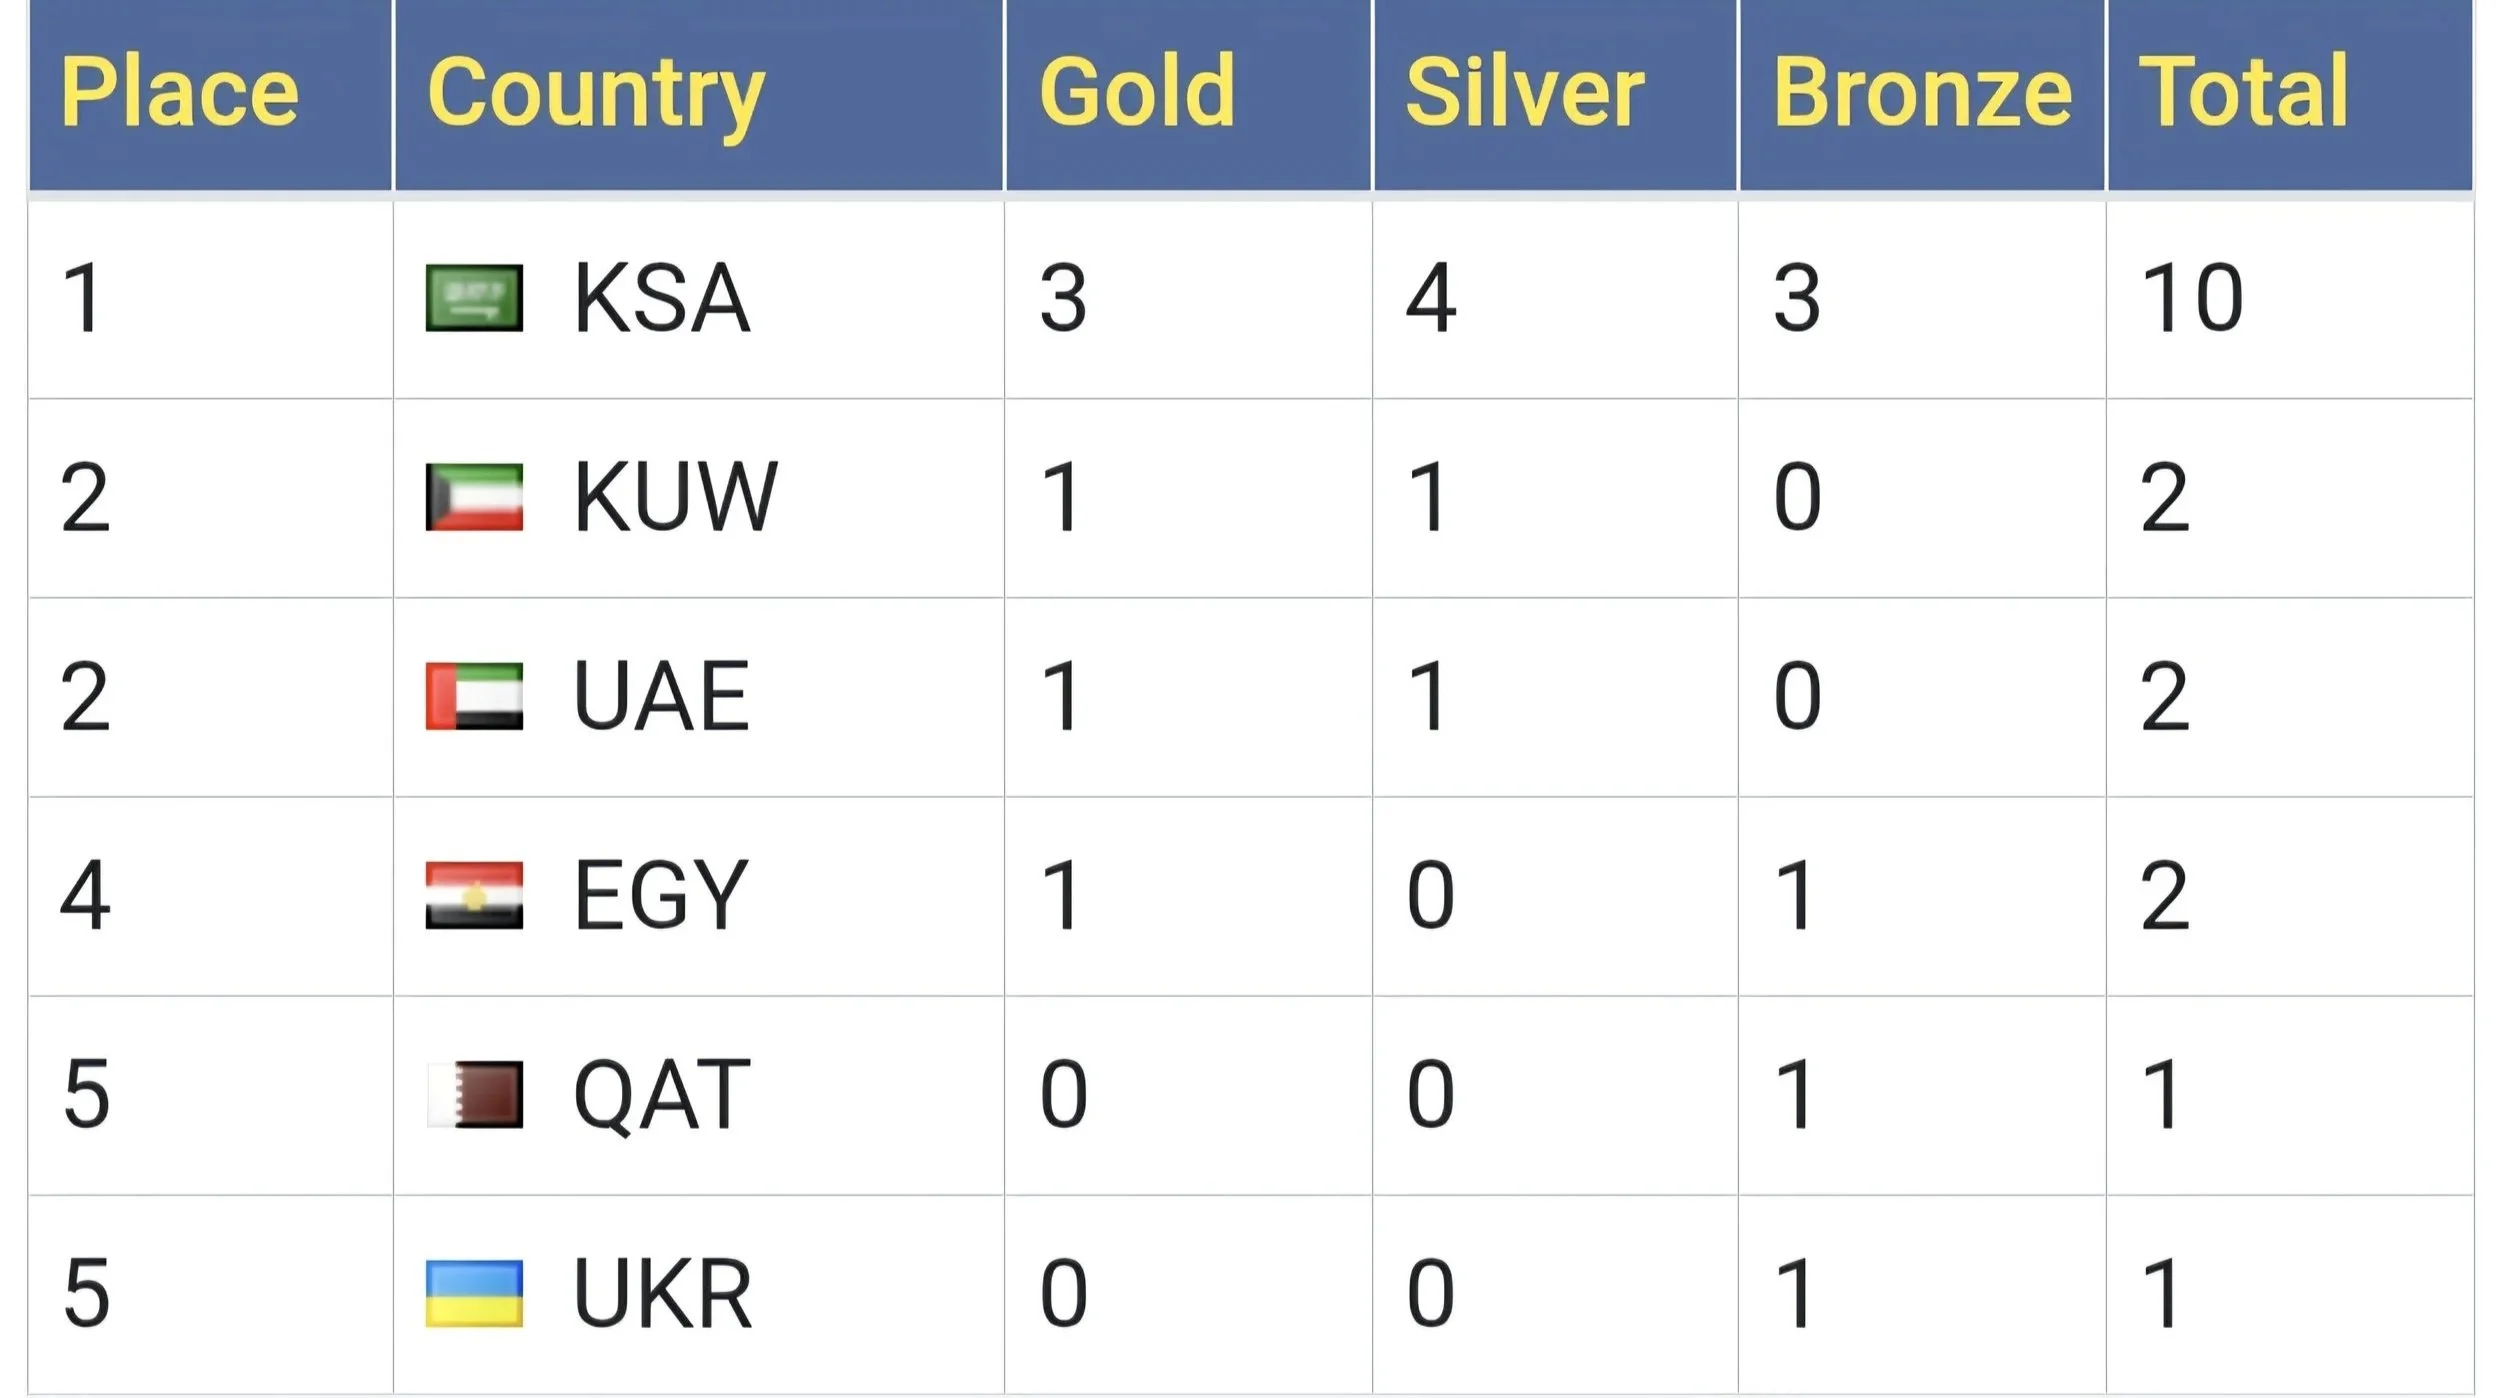Screen dimensions: 2499x1398
Task: Click the Kuwait flag icon
Action: [x=474, y=496]
